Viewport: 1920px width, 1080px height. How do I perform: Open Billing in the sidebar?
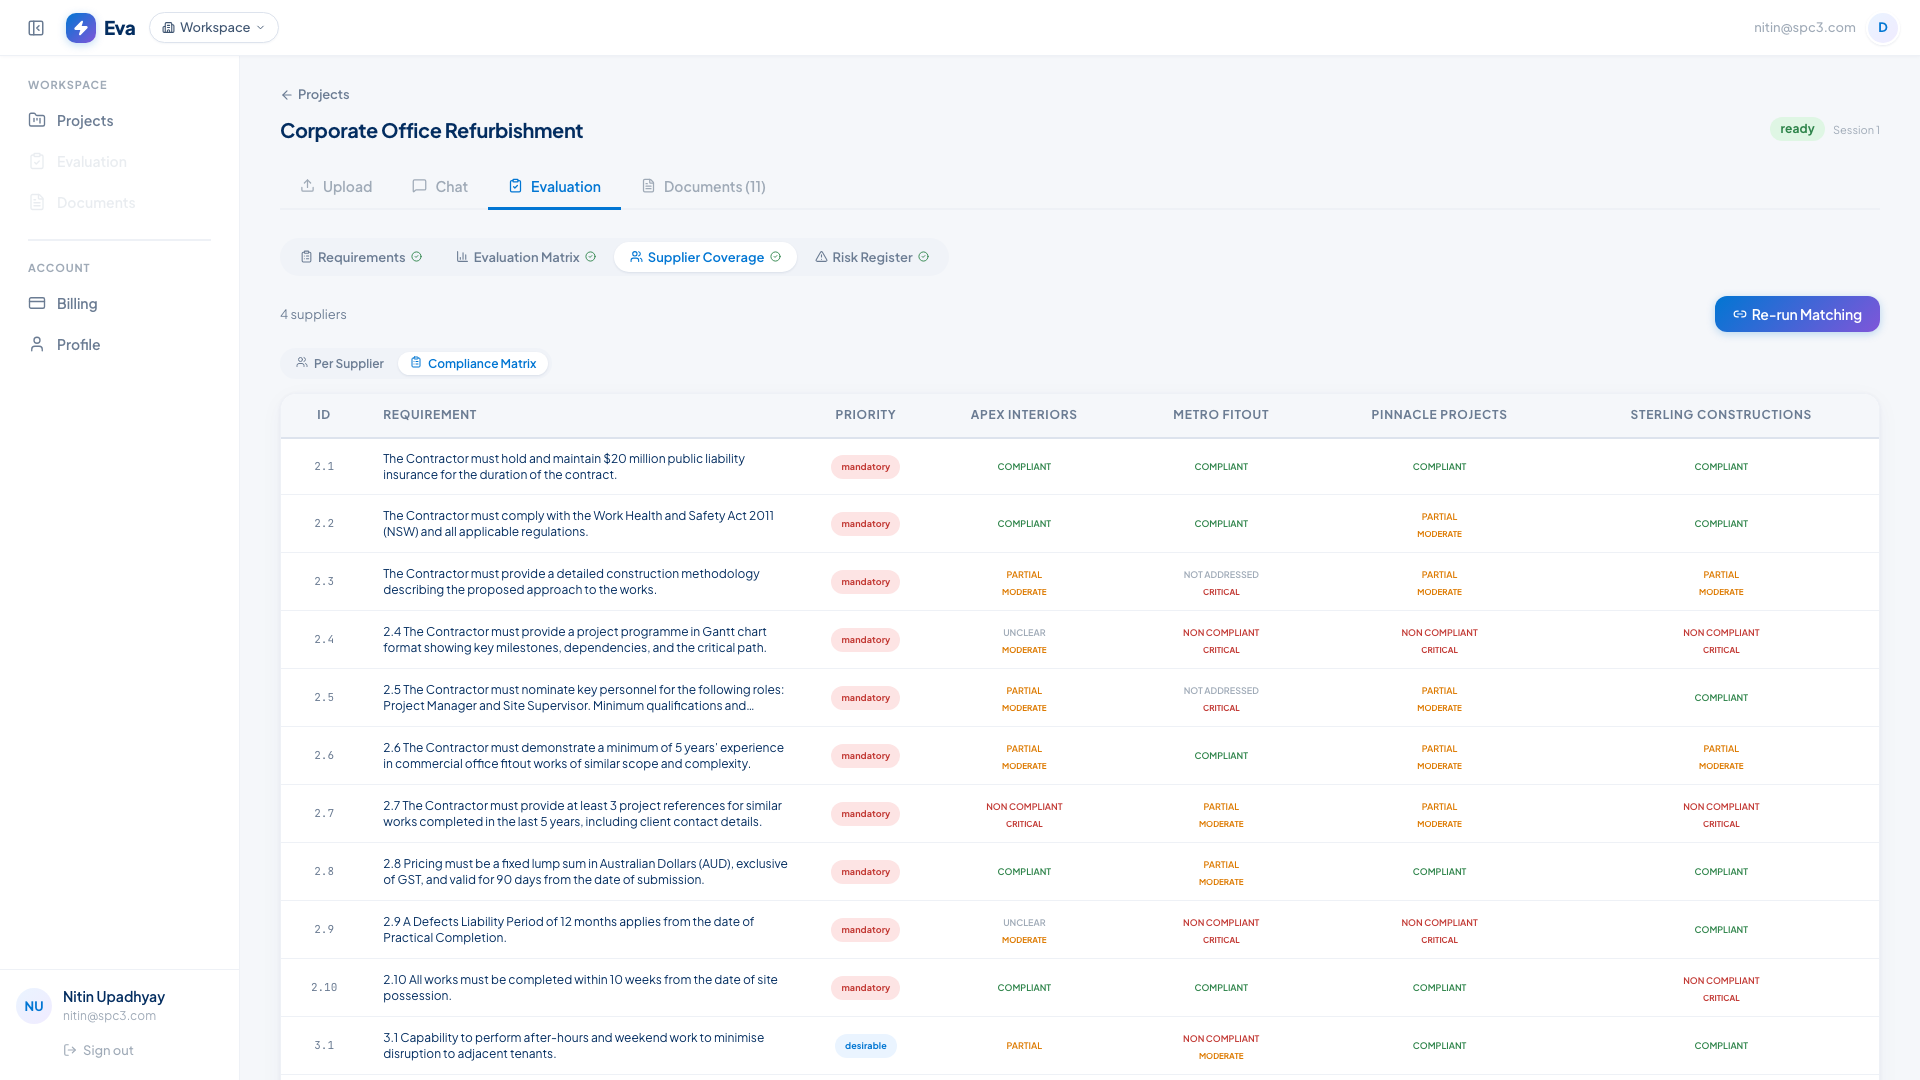point(77,304)
